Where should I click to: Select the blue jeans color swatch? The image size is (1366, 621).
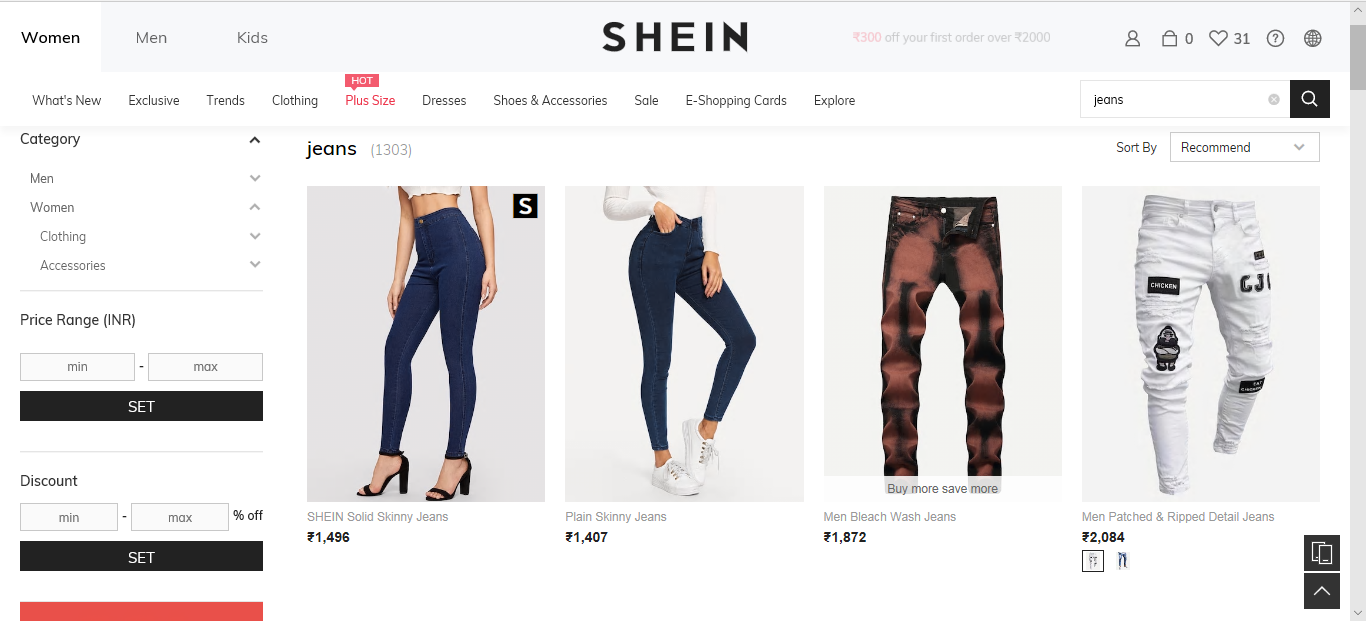point(1122,561)
